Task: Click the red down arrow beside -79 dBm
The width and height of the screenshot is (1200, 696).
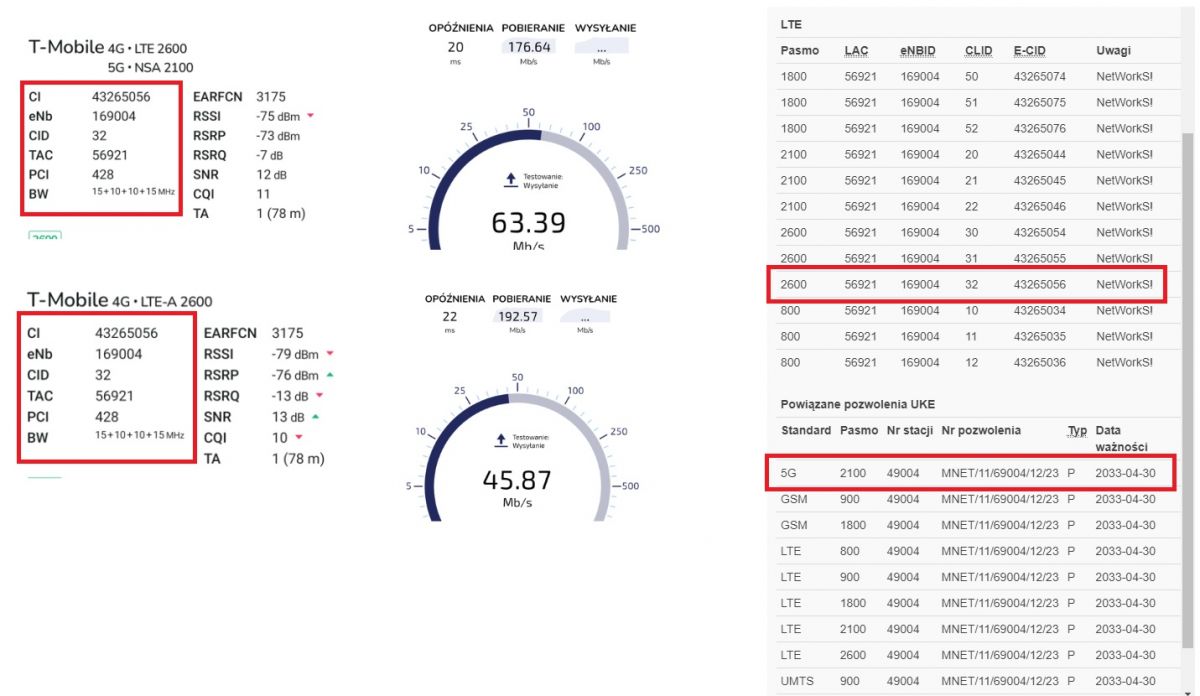Action: (x=330, y=354)
